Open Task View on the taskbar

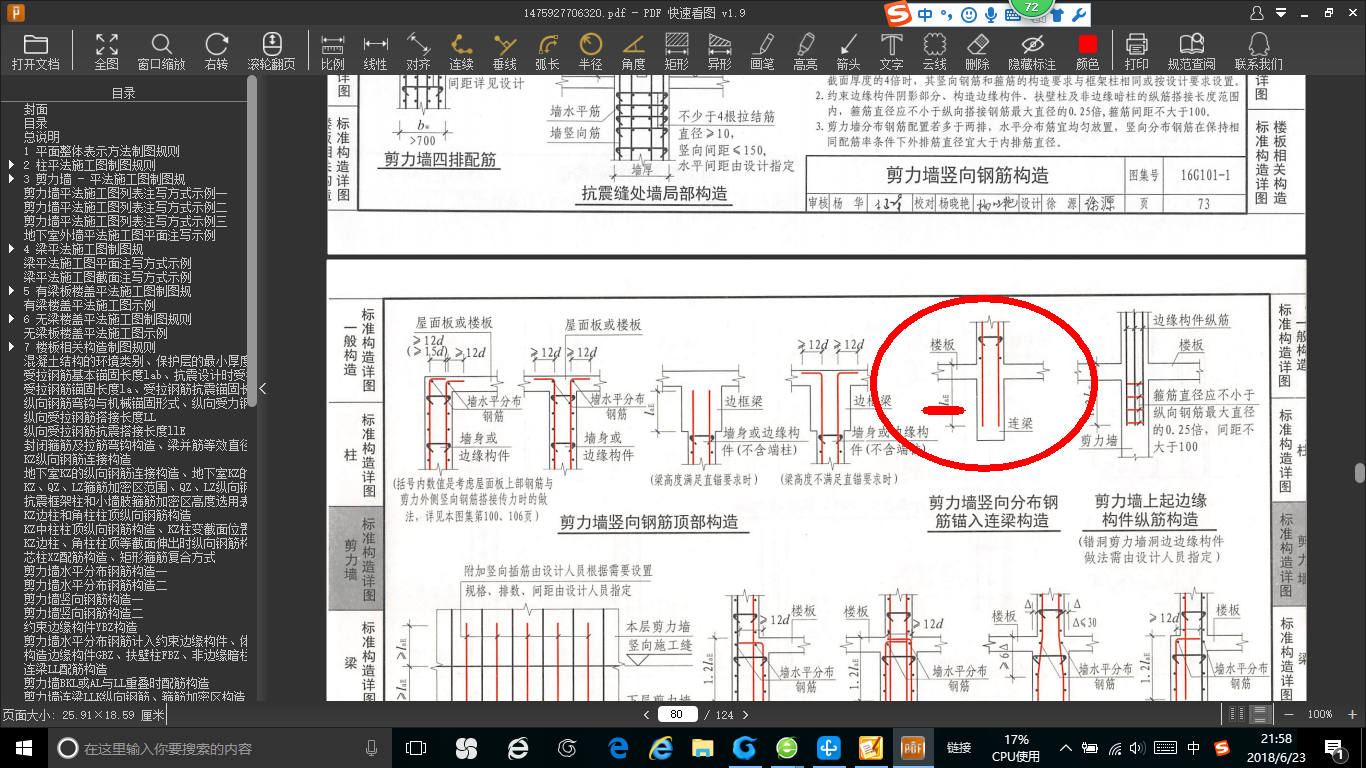point(416,748)
